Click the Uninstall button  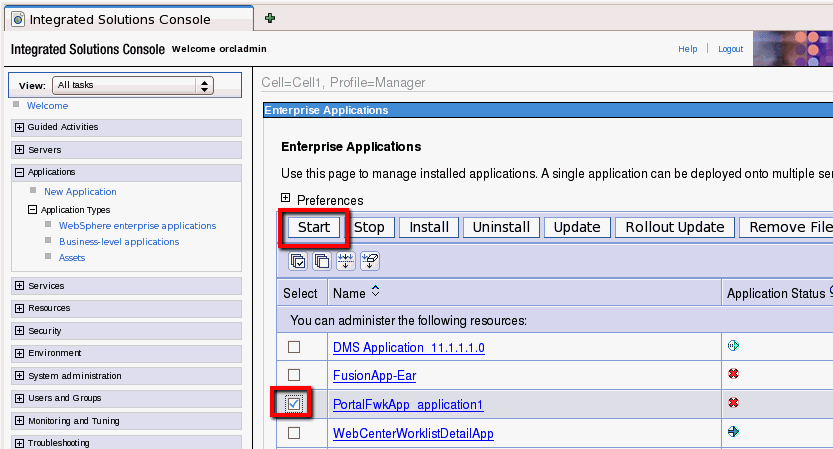pyautogui.click(x=501, y=227)
